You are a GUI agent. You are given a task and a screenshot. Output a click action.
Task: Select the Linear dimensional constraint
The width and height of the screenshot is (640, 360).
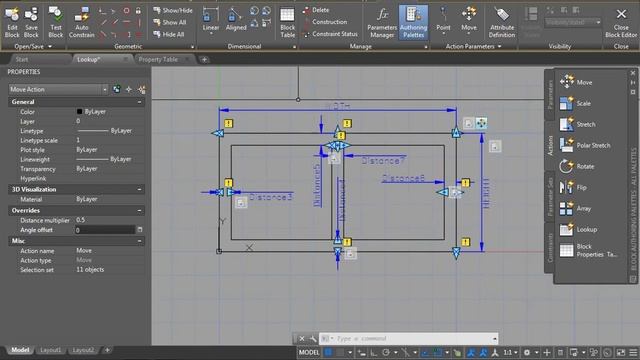[x=211, y=20]
